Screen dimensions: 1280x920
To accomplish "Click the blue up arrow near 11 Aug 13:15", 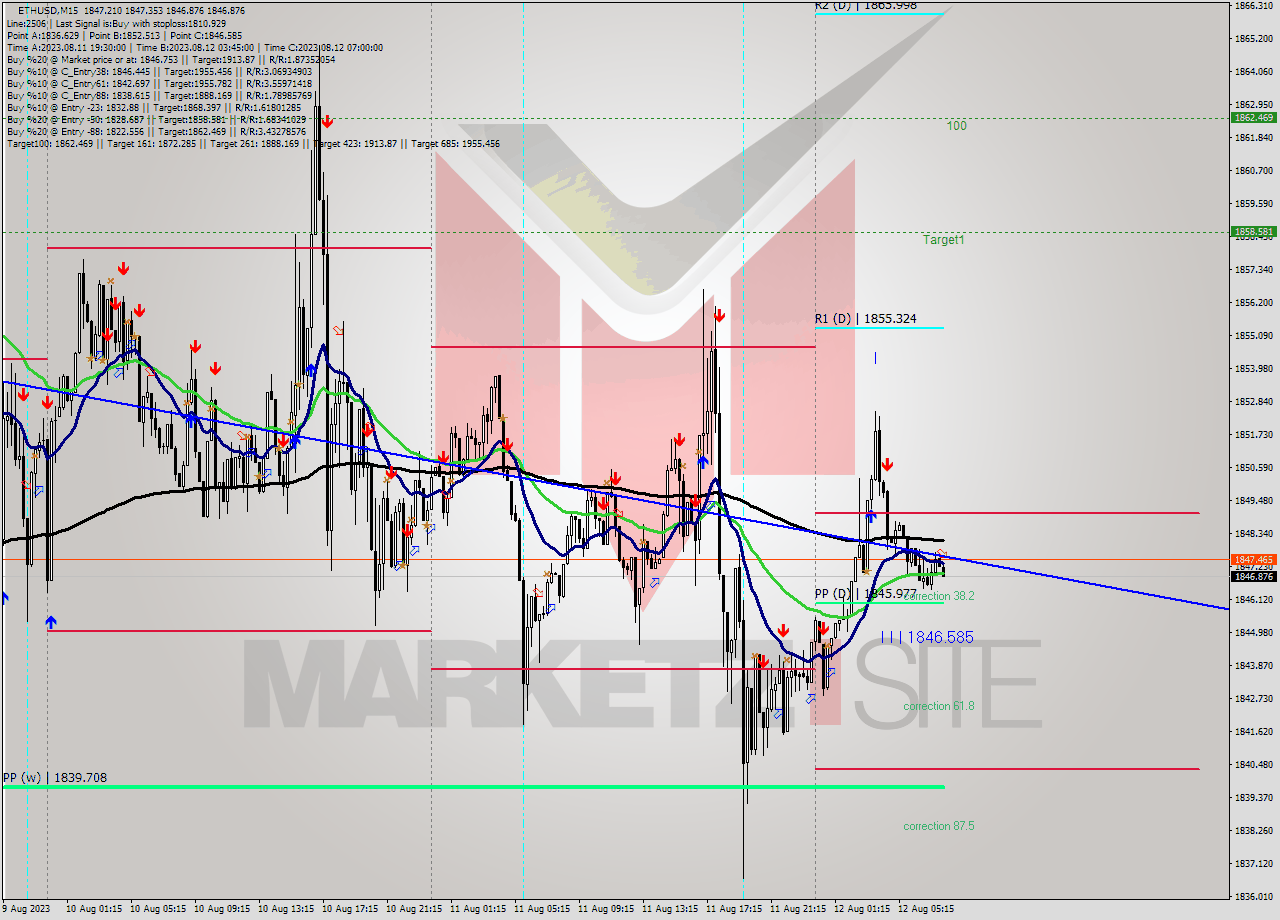I will point(702,461).
